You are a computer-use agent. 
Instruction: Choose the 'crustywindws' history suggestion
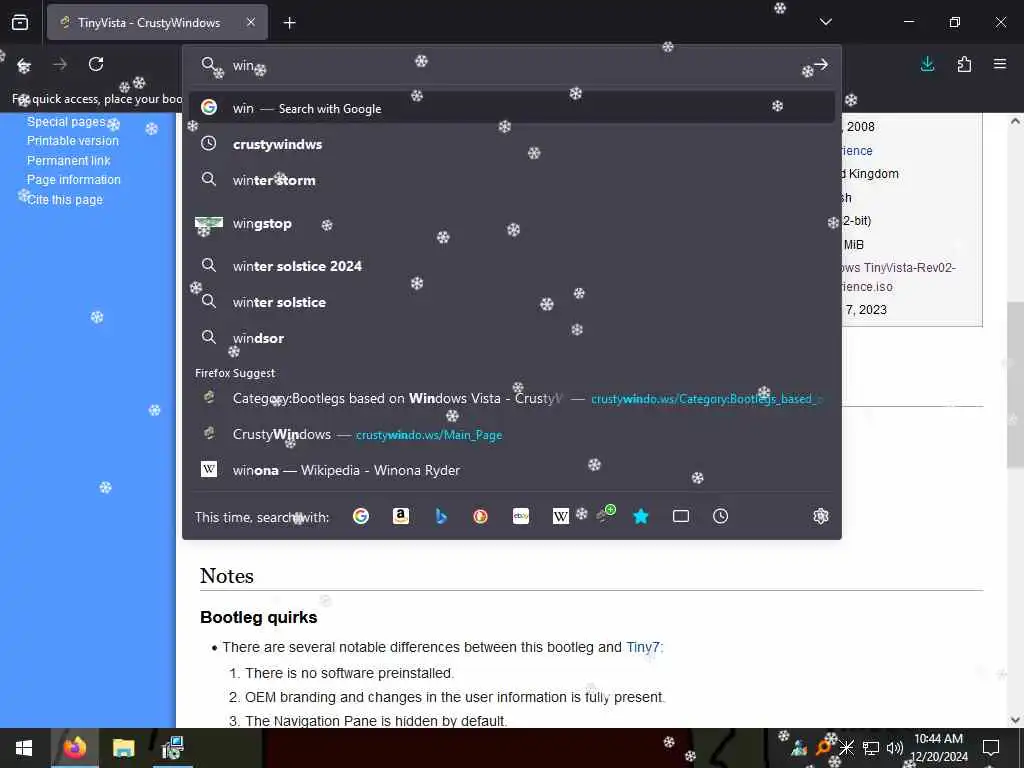(512, 144)
